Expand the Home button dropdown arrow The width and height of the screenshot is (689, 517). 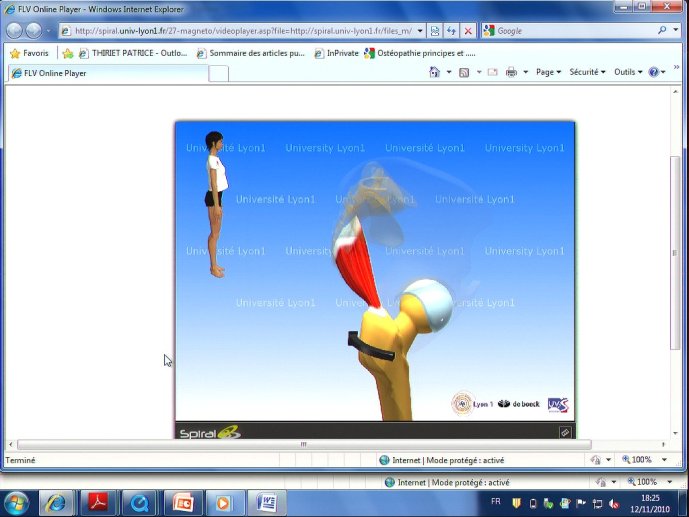coord(449,72)
